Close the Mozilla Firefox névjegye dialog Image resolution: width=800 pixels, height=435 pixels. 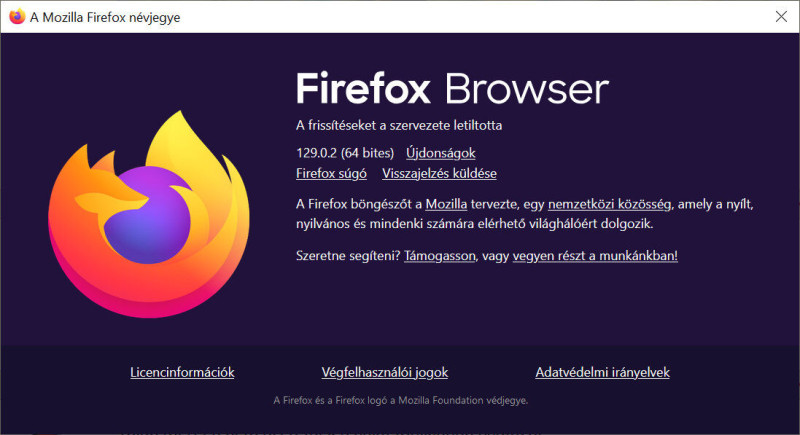pyautogui.click(x=781, y=17)
